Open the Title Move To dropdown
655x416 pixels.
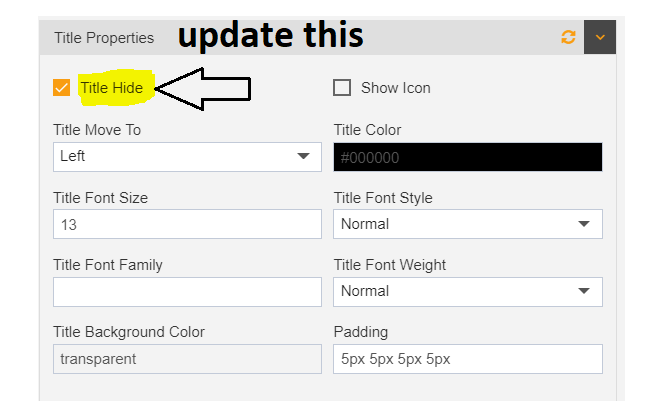pyautogui.click(x=187, y=157)
